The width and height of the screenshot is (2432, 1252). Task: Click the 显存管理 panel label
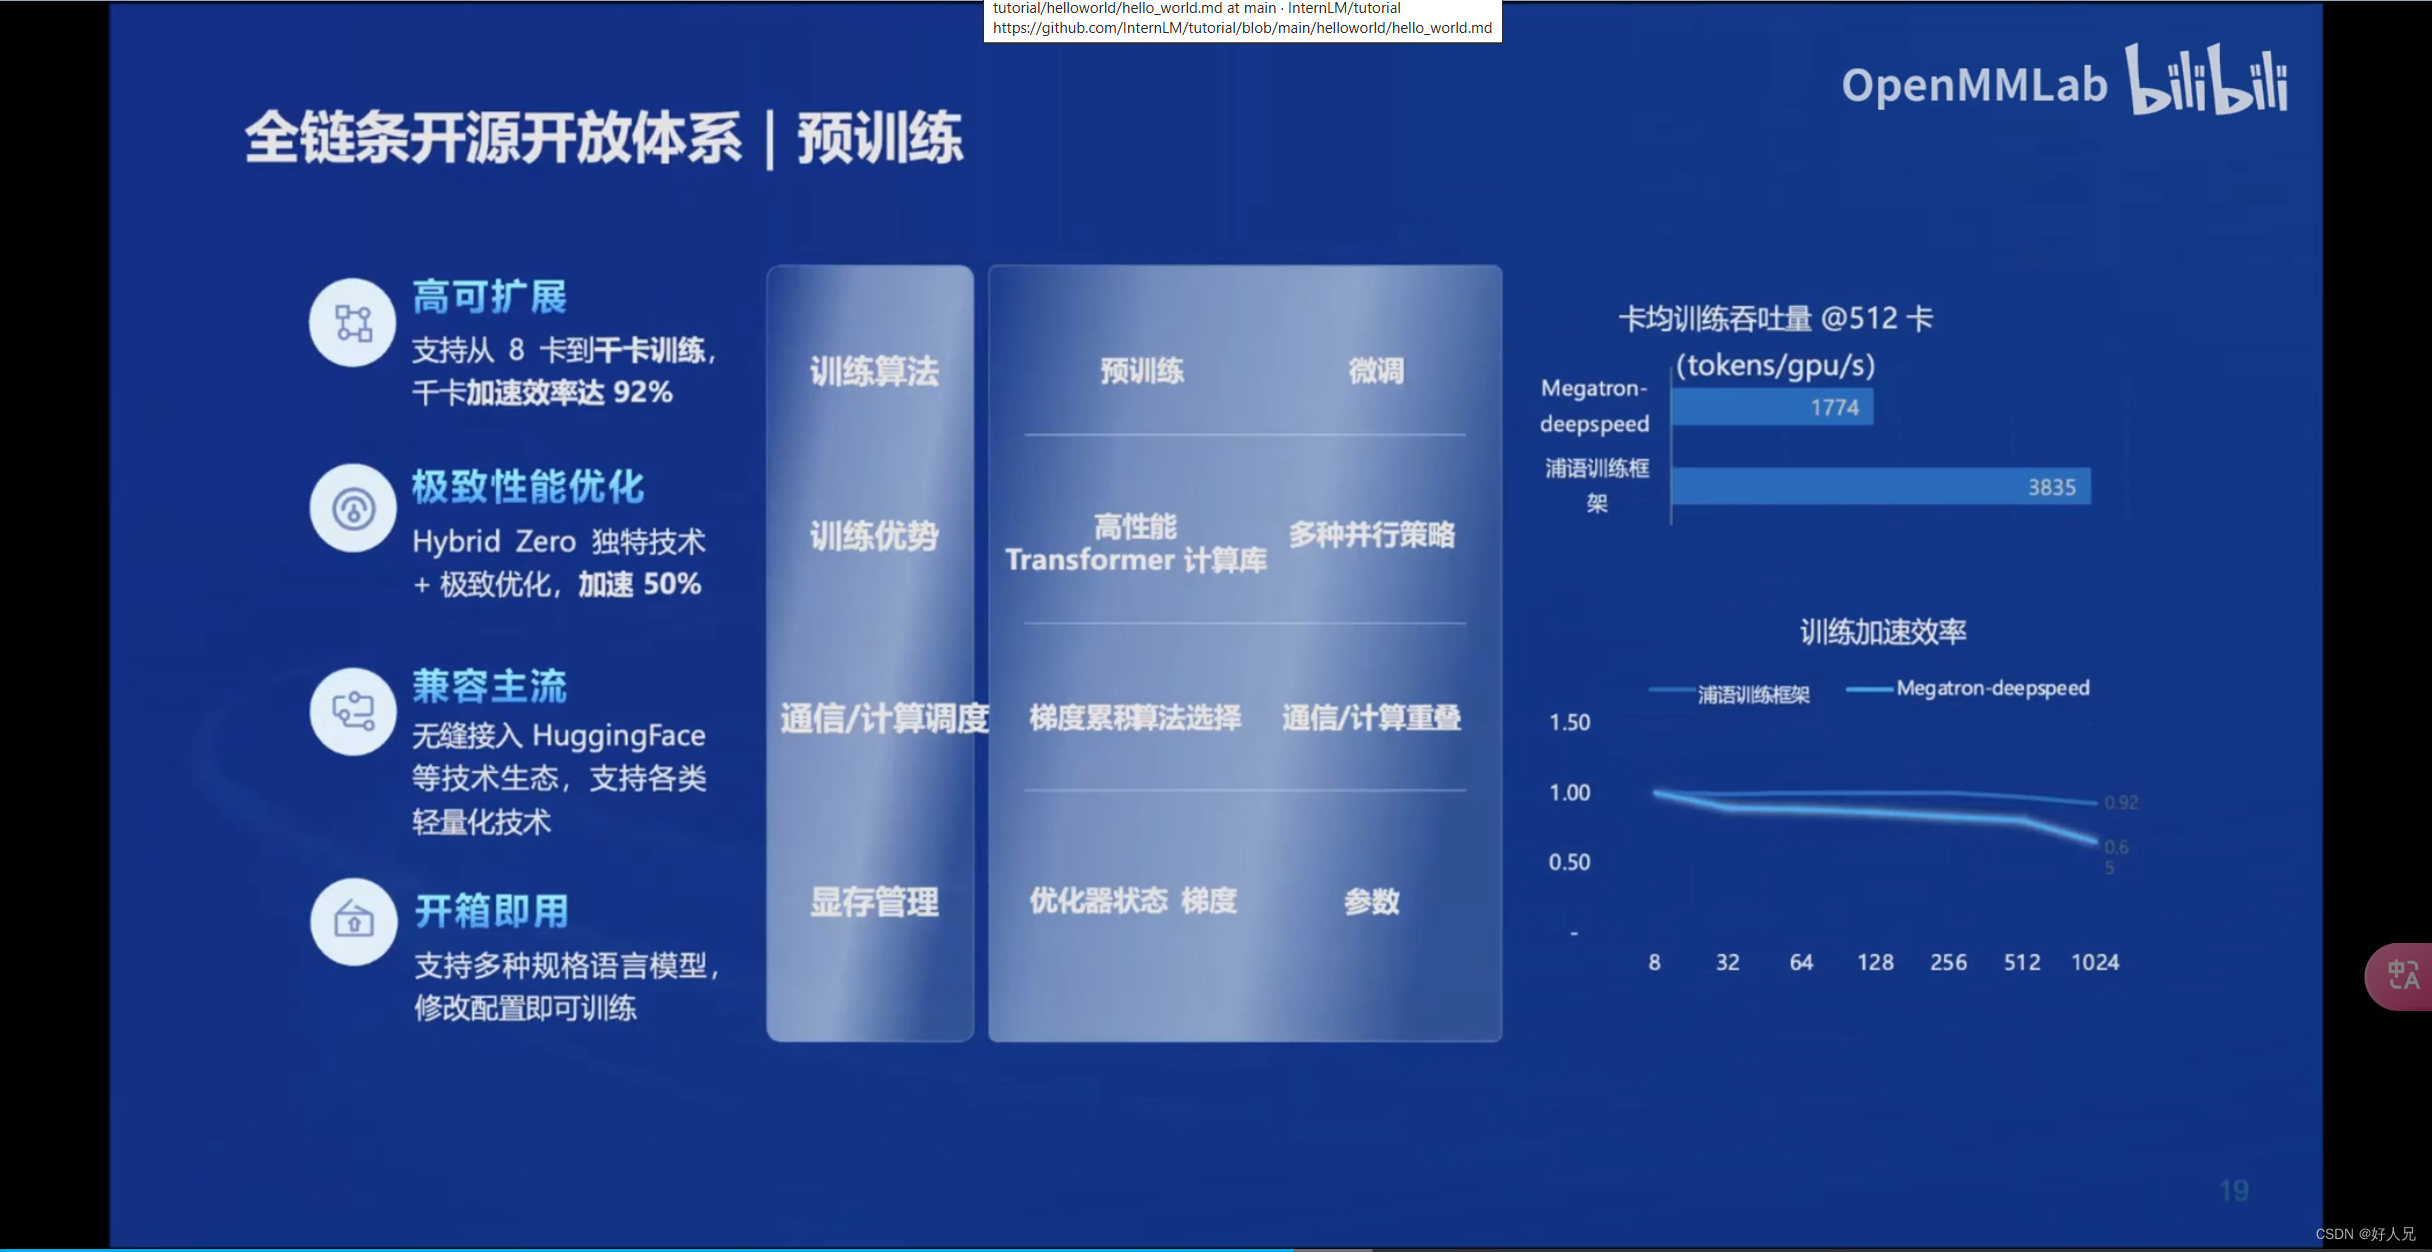pyautogui.click(x=874, y=902)
